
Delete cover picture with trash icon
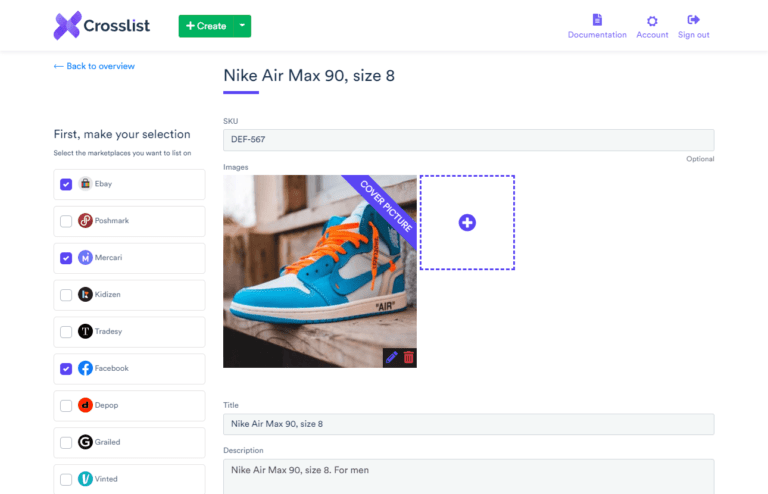[x=408, y=357]
